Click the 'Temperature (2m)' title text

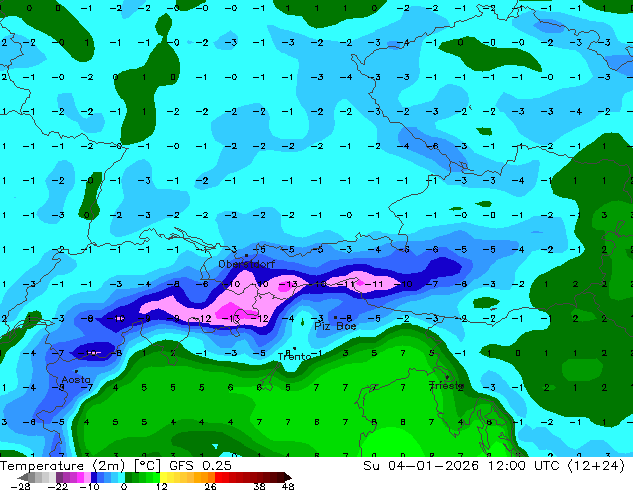62,466
